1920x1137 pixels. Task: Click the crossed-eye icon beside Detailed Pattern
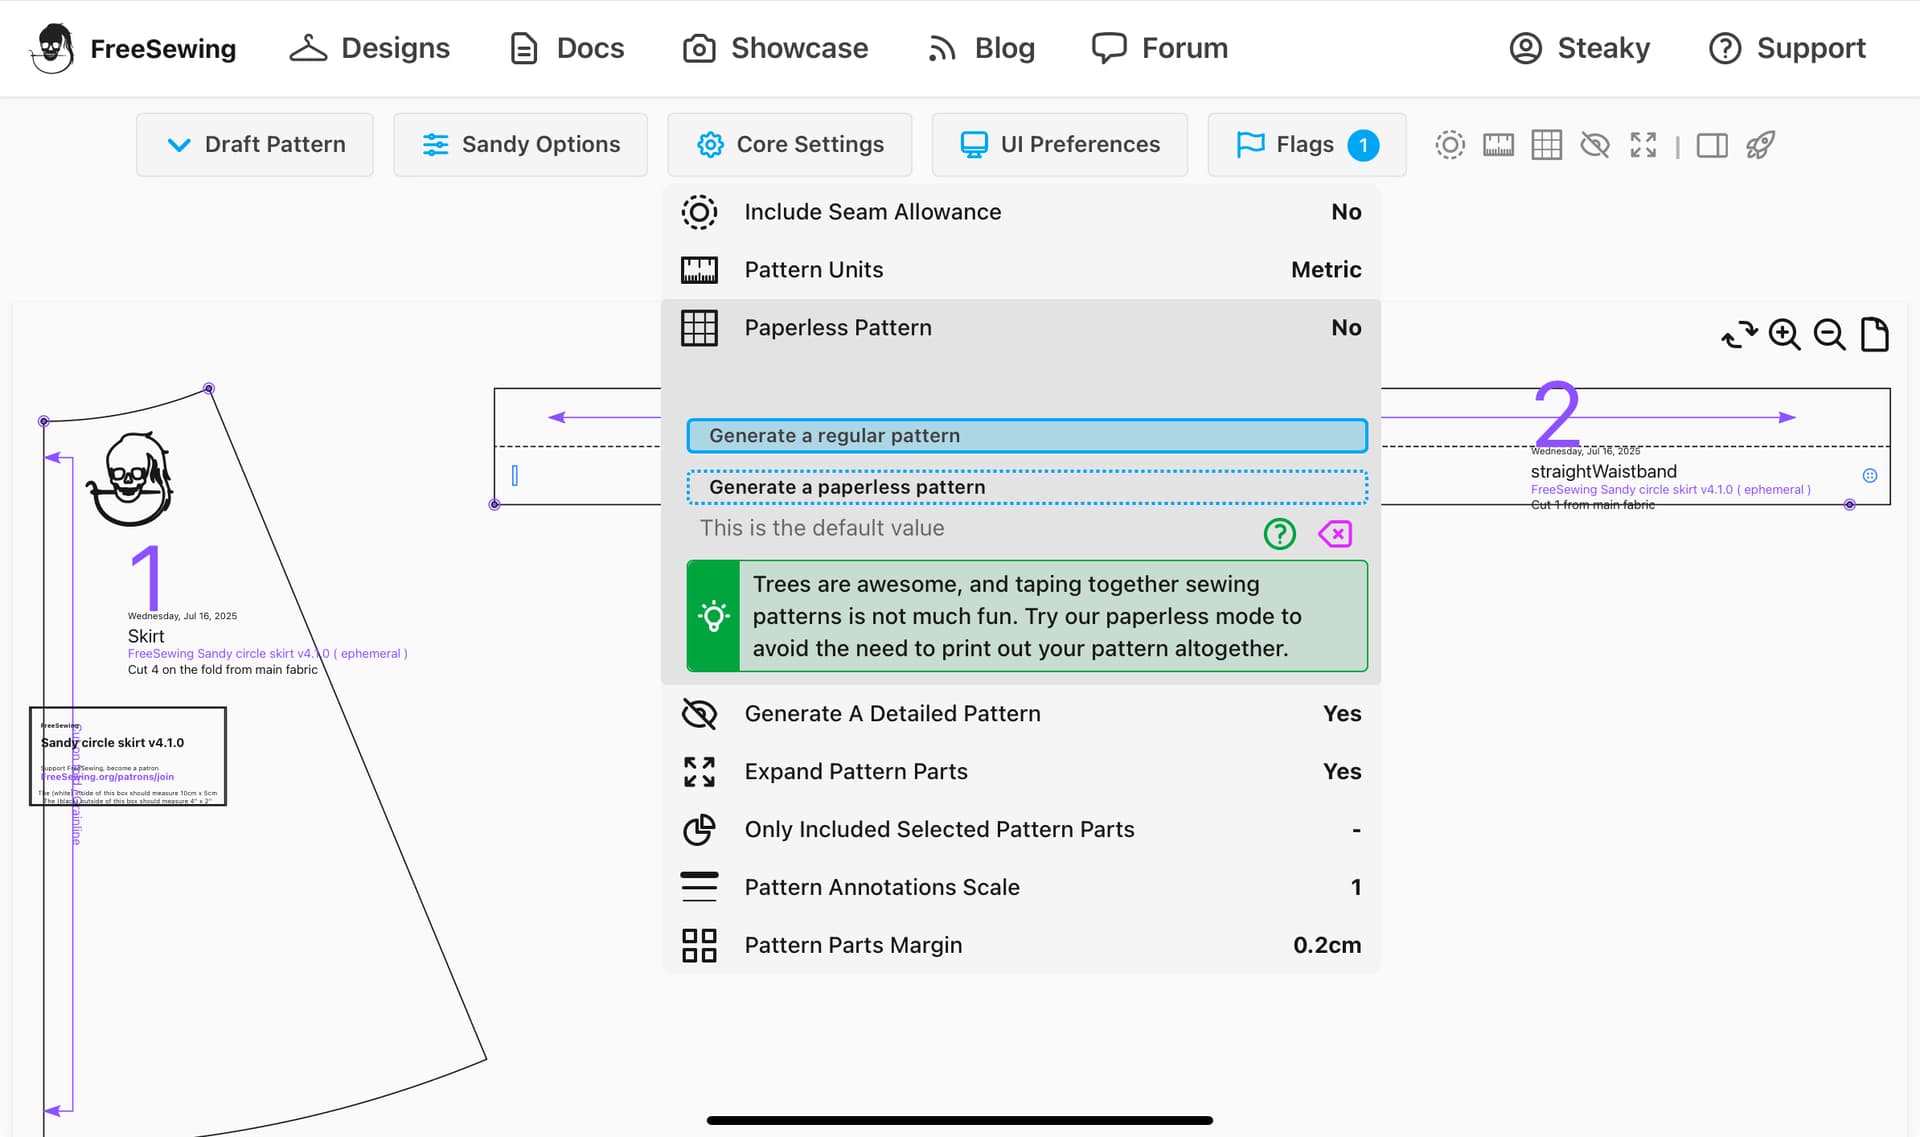click(699, 714)
